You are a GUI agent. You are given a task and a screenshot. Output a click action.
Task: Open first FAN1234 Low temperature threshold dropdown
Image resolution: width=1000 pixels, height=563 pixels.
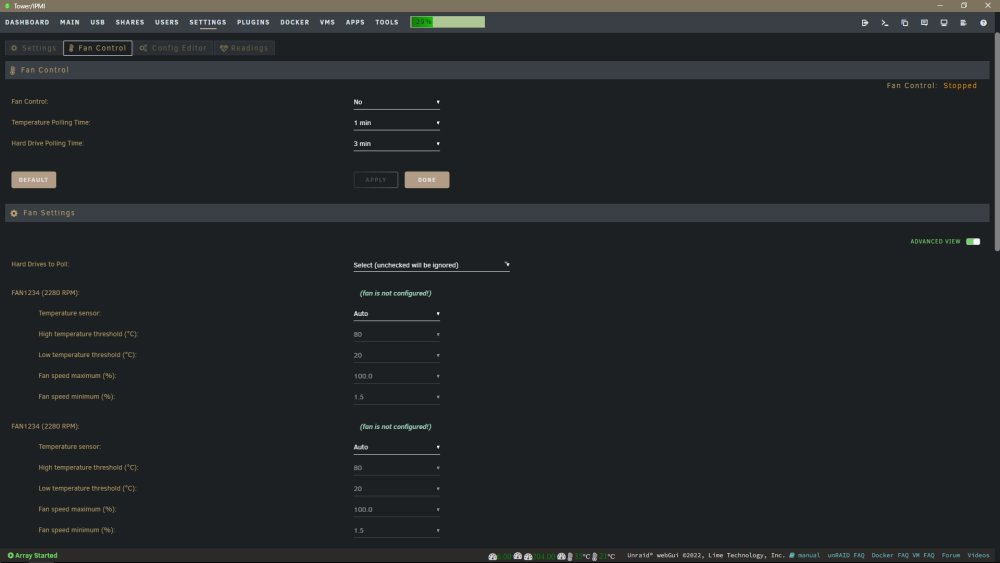tap(397, 355)
